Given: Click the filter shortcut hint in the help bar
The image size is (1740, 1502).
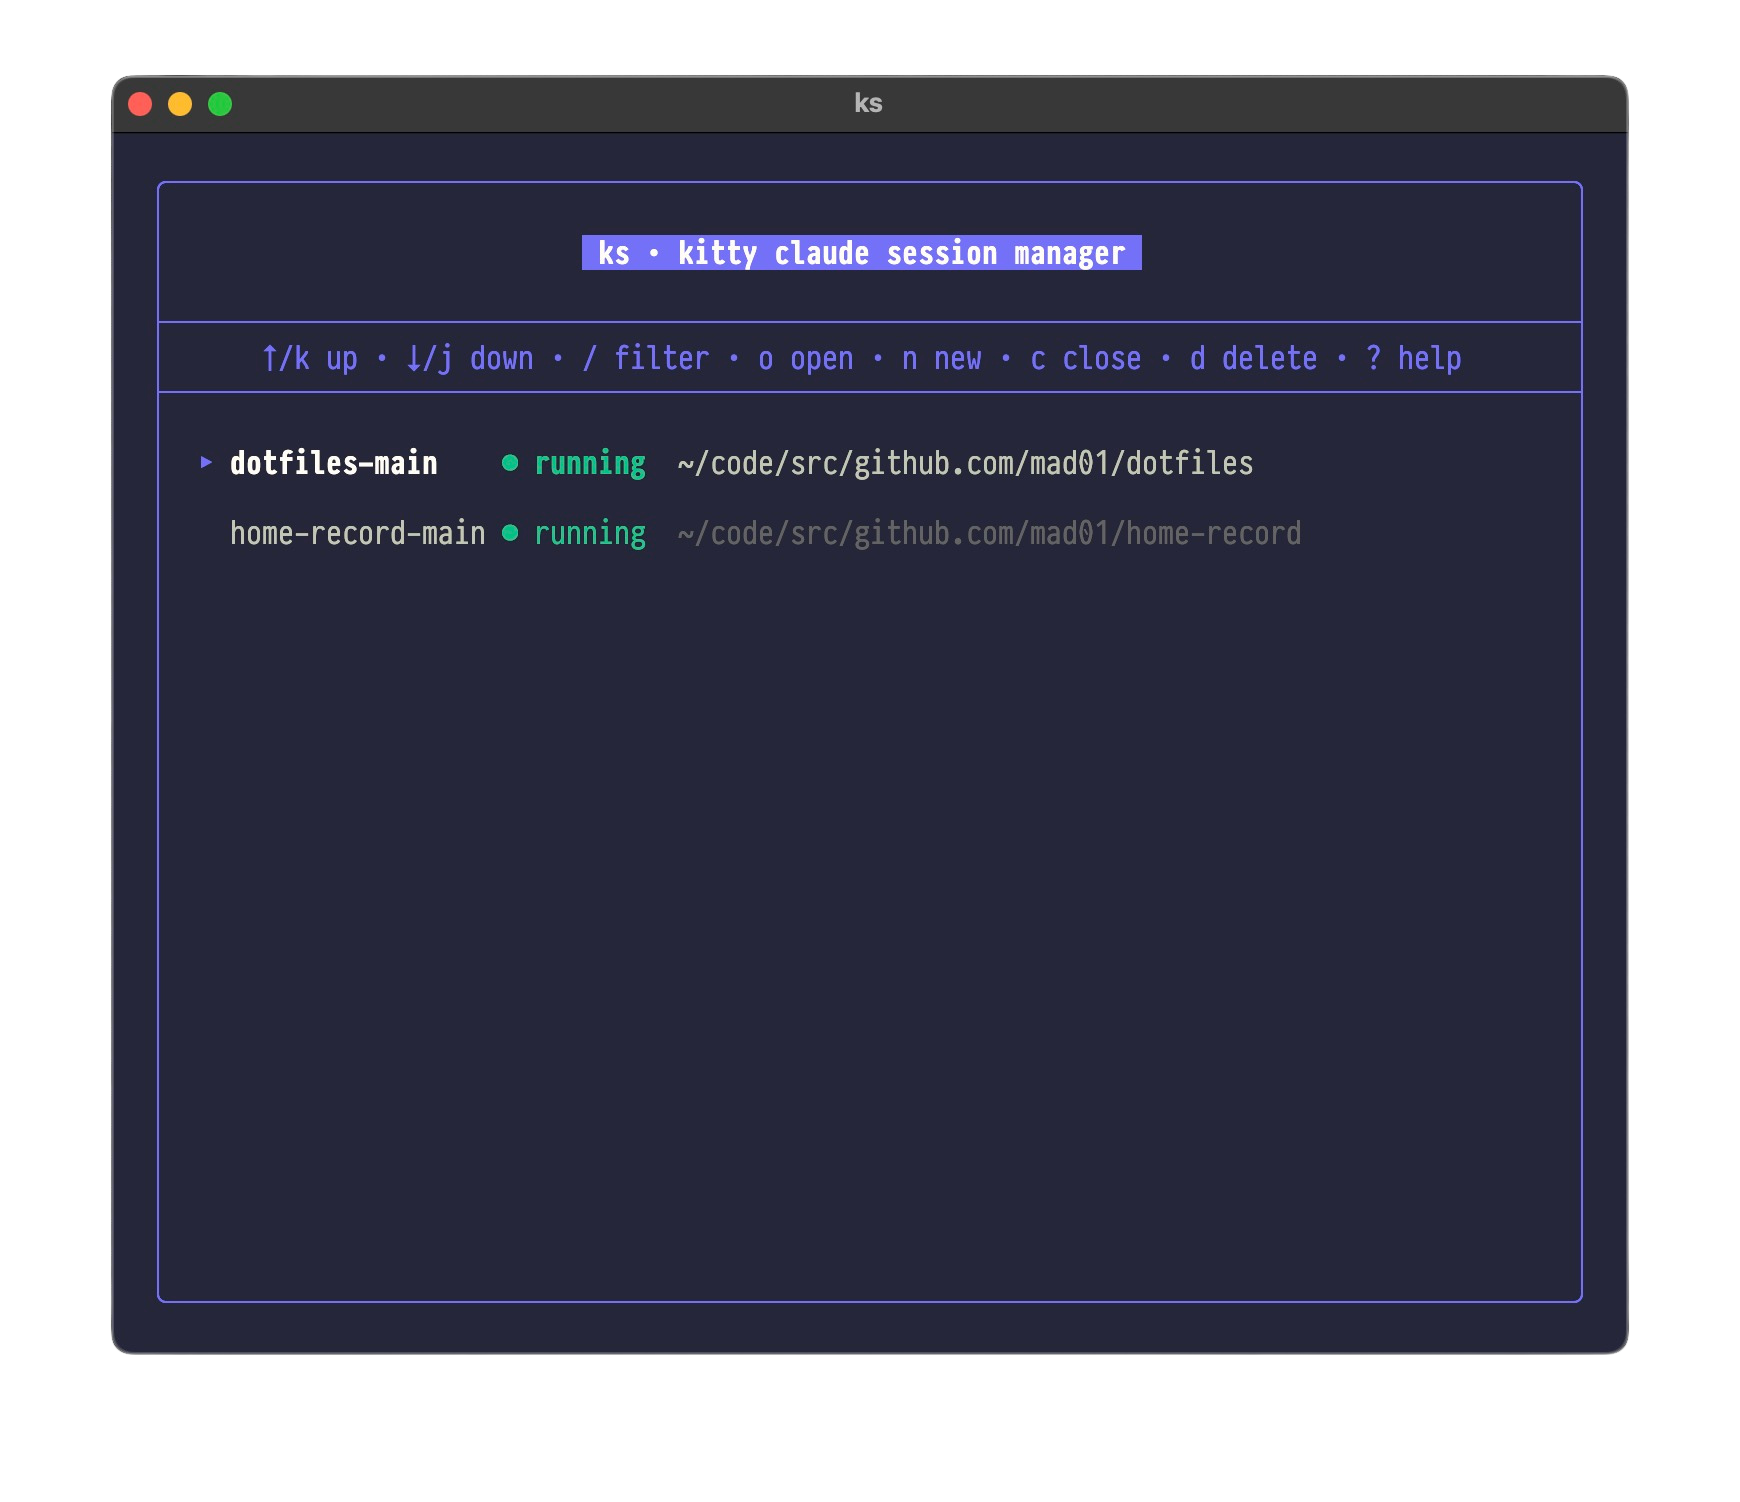Looking at the screenshot, I should click(646, 357).
